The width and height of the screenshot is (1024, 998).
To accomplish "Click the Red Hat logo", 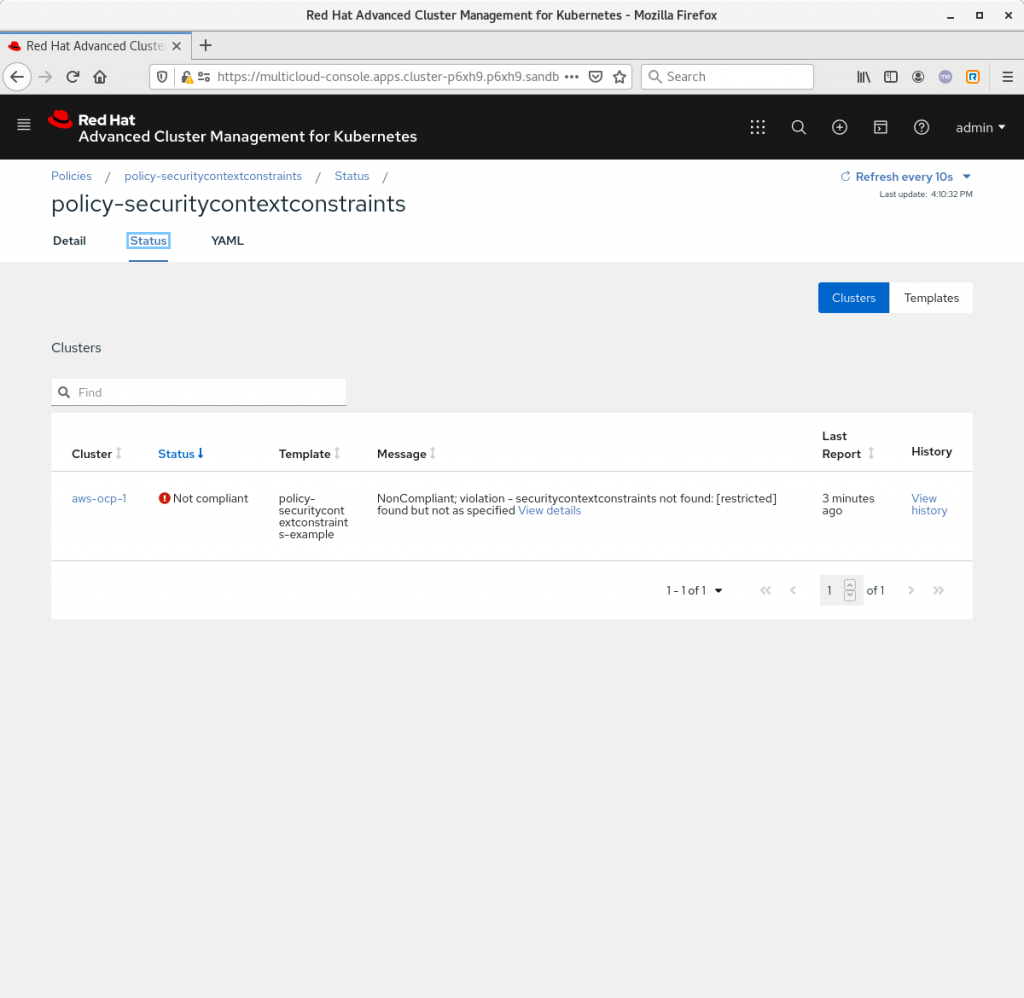I will tap(232, 127).
